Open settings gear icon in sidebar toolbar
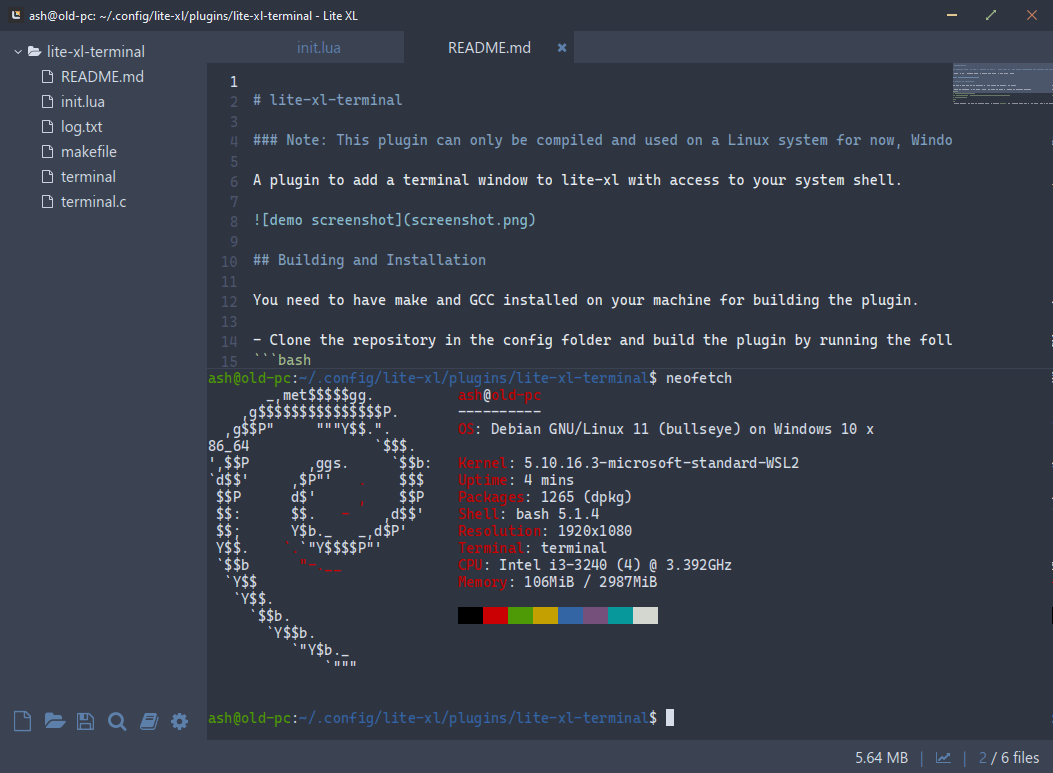The image size is (1053, 773). 179,721
